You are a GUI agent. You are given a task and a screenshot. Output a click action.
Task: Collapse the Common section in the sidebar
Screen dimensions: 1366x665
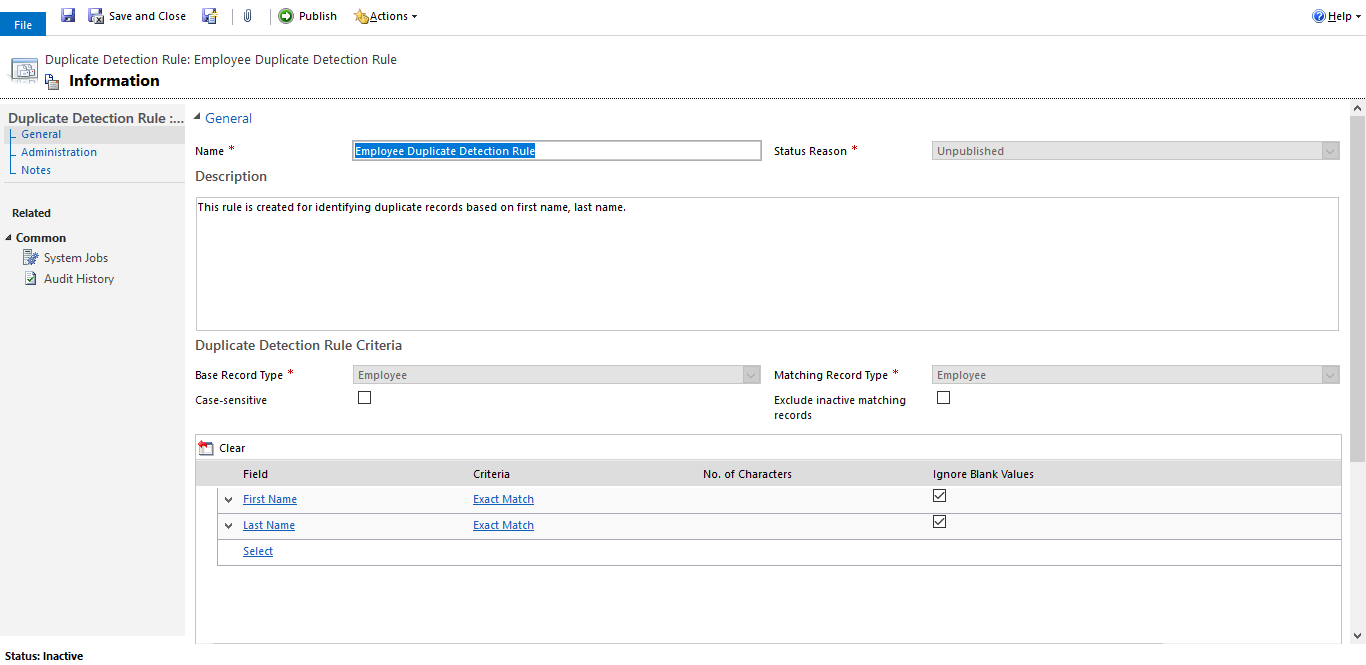tap(10, 238)
